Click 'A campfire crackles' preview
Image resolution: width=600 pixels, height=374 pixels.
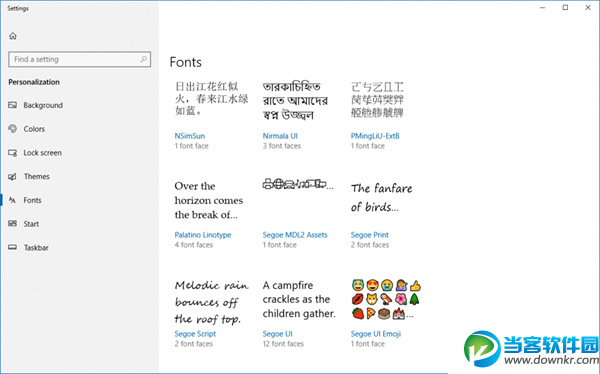click(299, 299)
